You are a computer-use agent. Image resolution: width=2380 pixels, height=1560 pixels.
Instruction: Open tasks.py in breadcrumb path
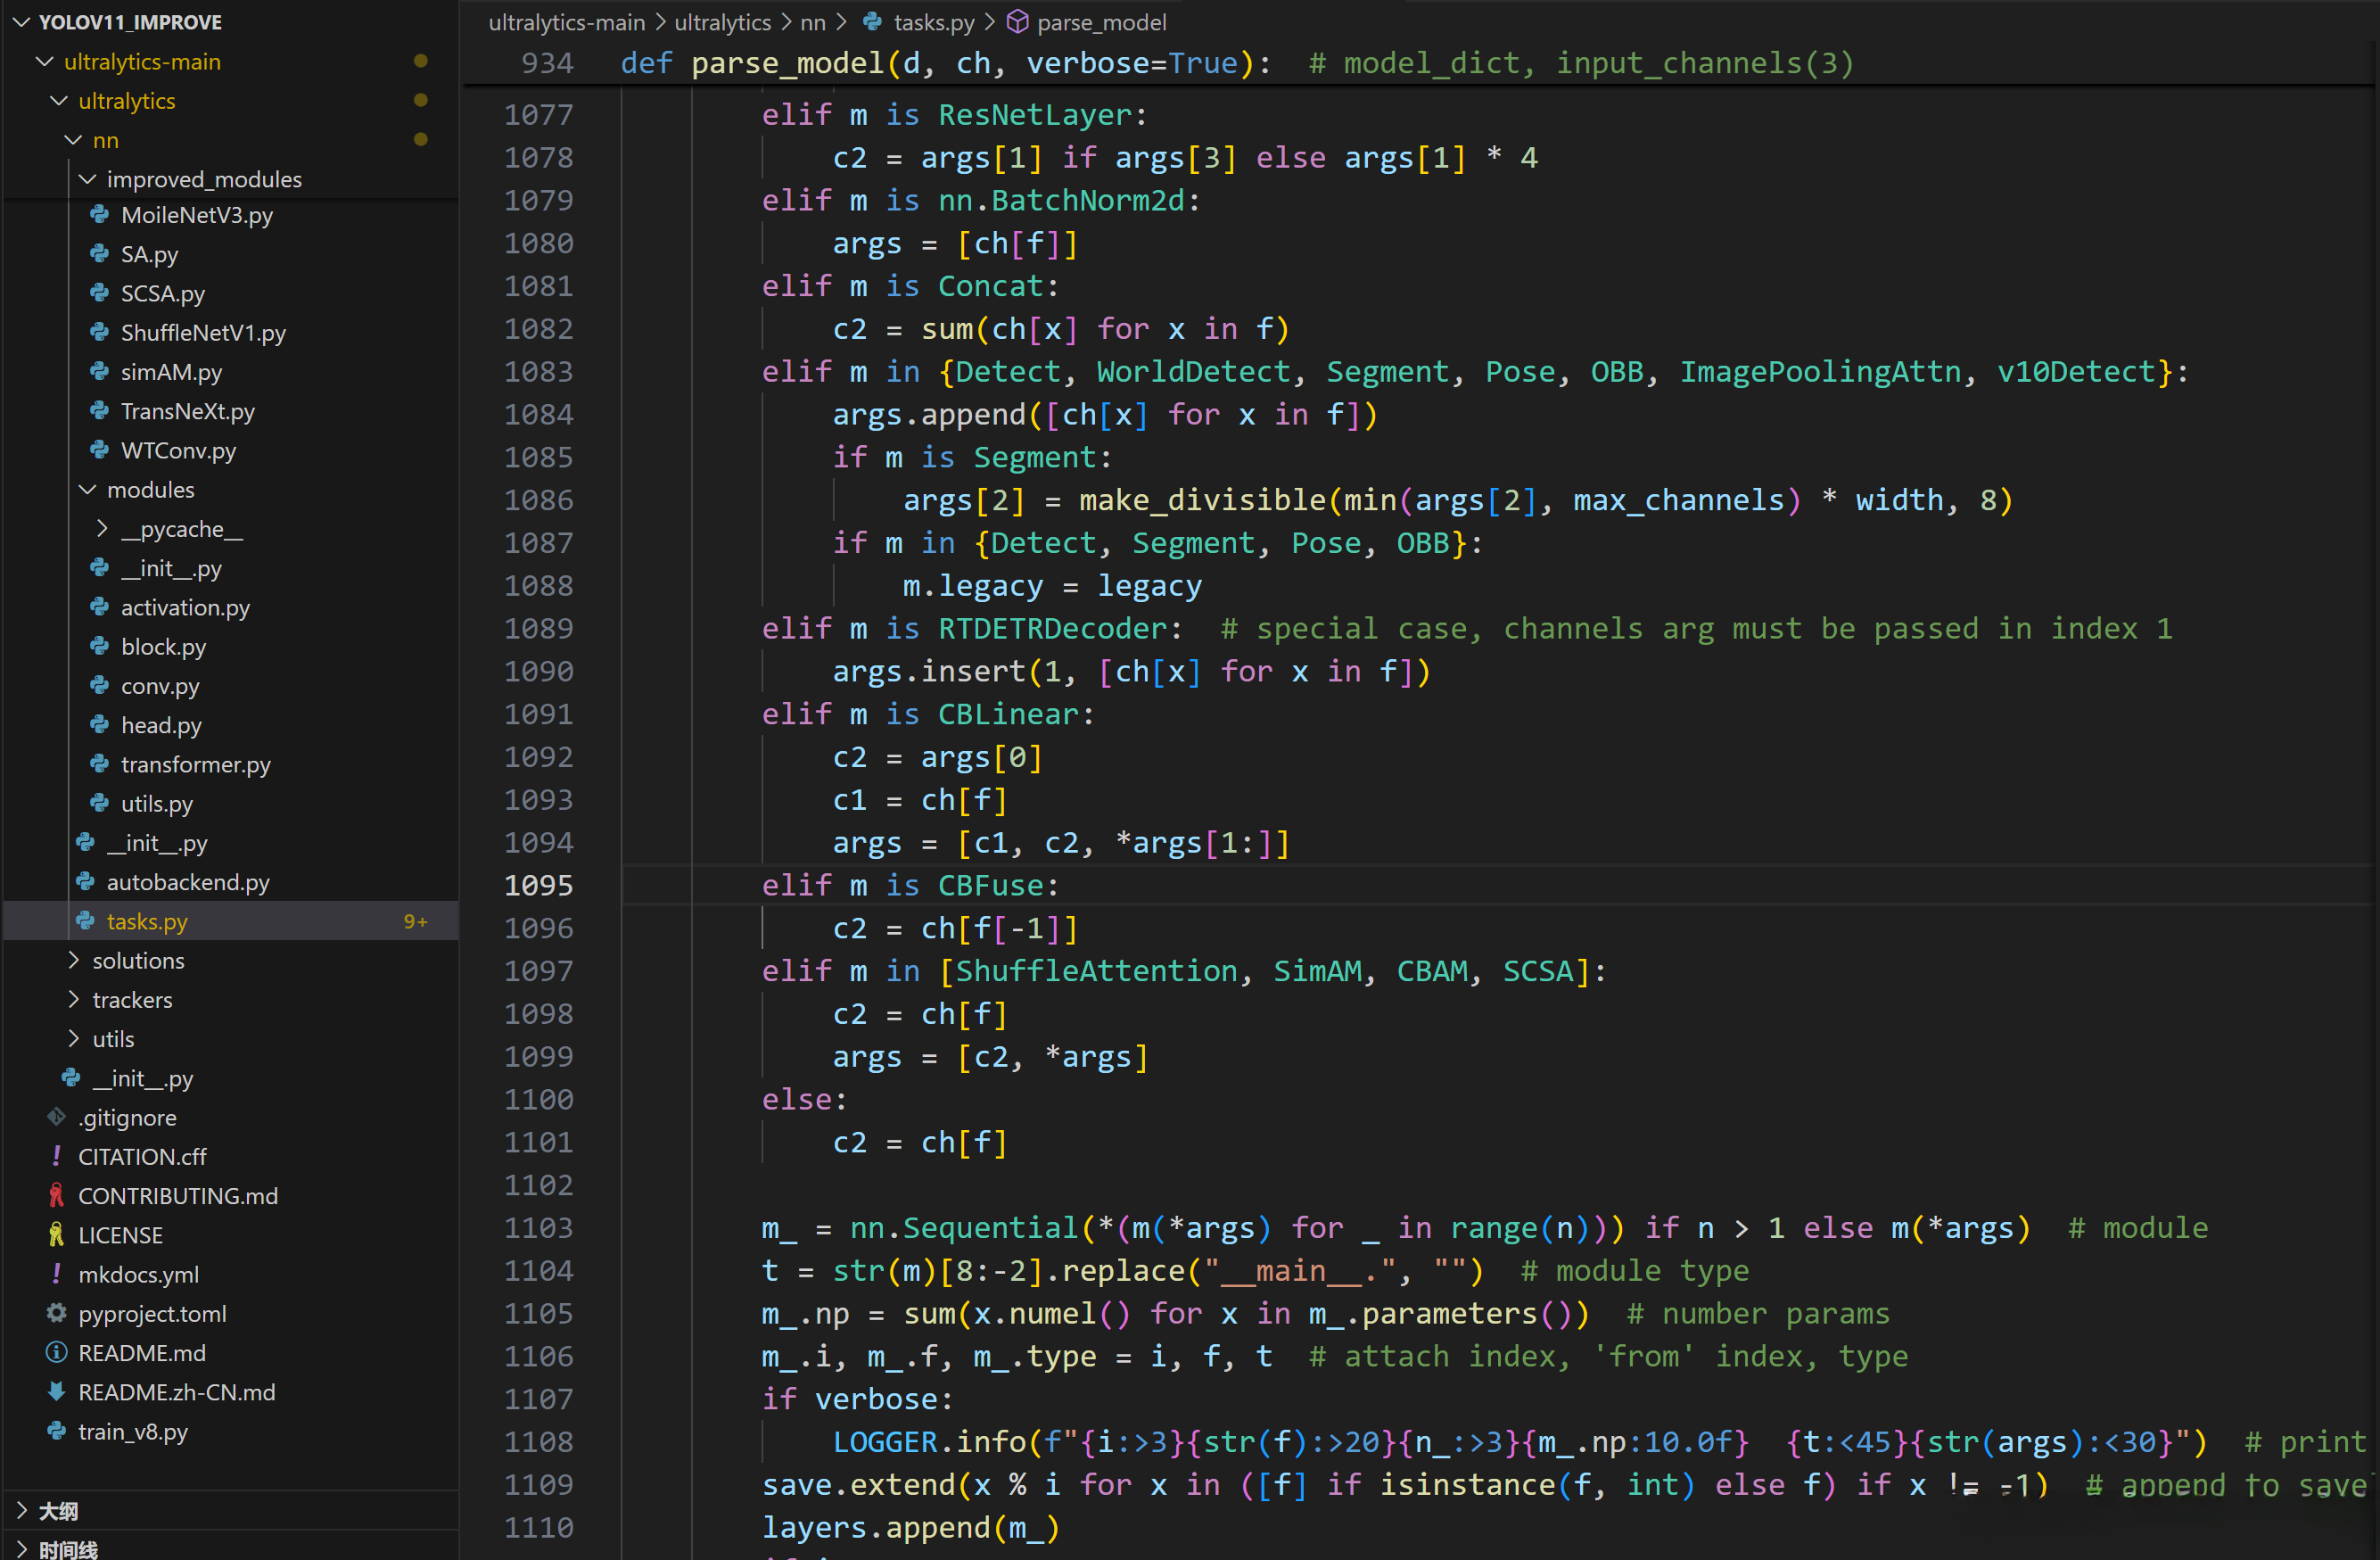click(932, 22)
